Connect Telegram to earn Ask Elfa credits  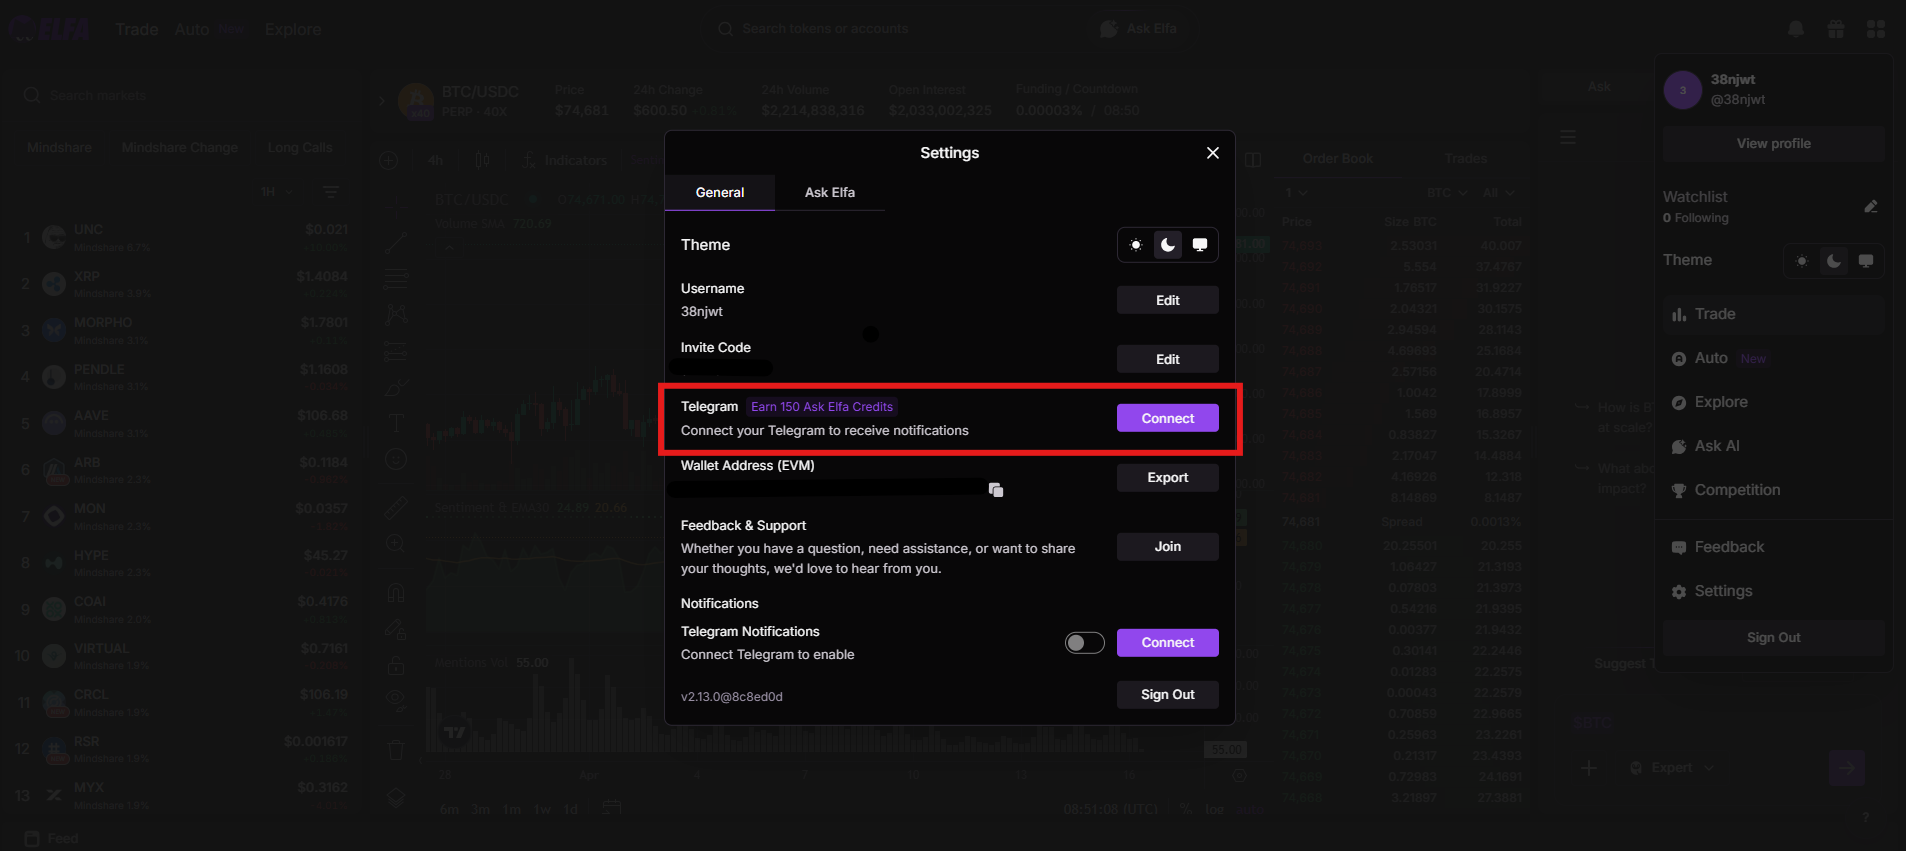tap(1168, 418)
